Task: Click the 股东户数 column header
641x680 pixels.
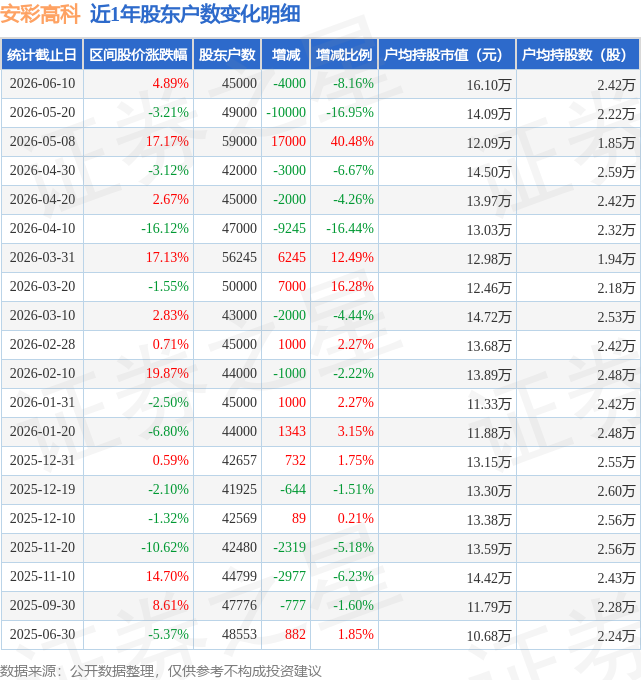Action: [227, 55]
